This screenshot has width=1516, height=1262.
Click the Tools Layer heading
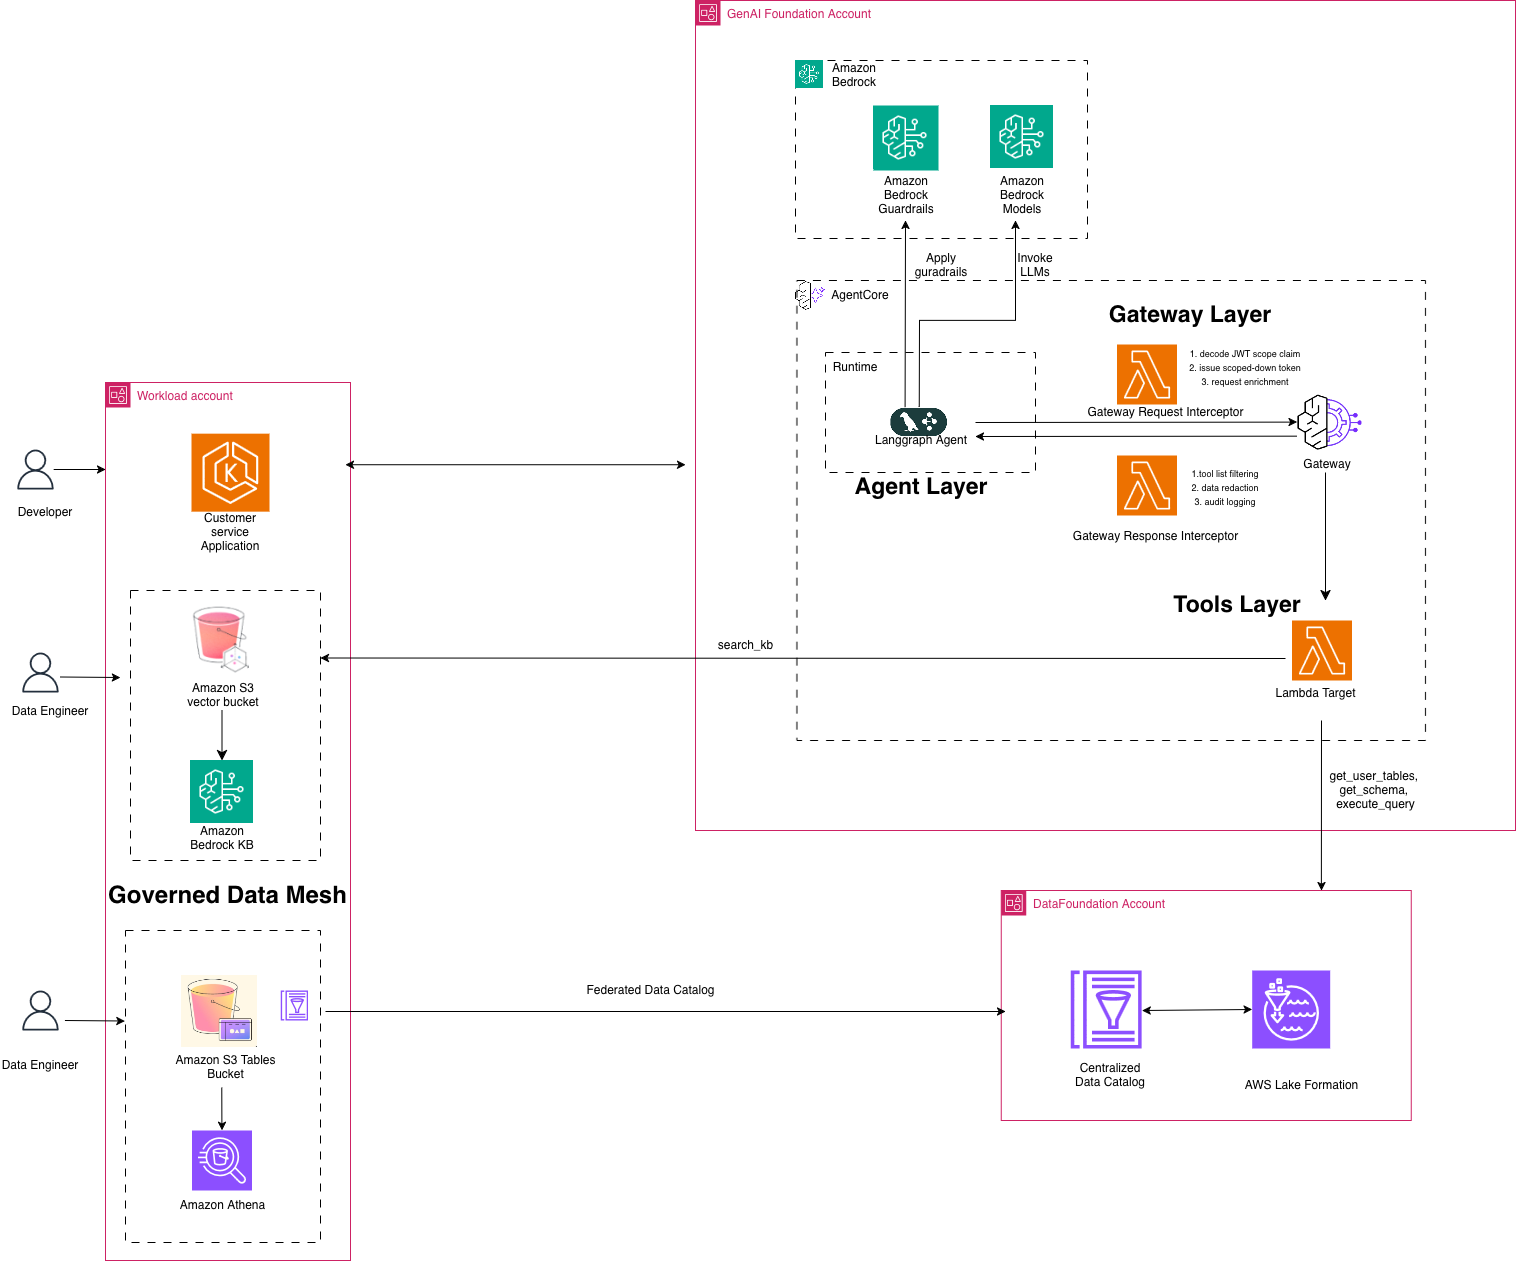pos(1237,604)
